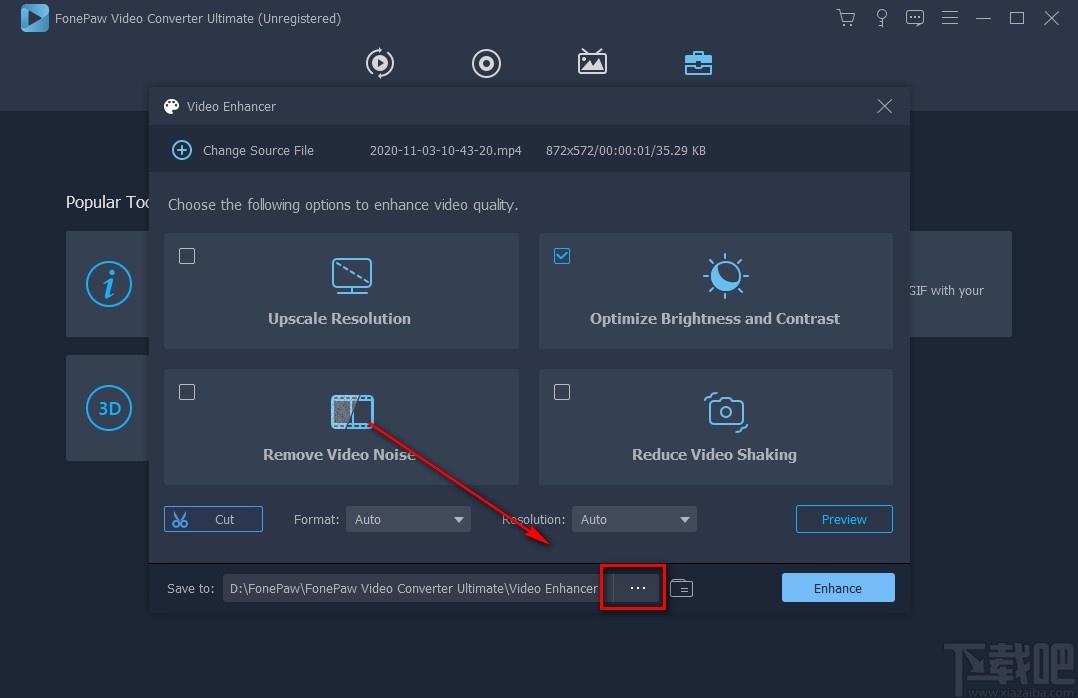Click the Upscale Resolution label

point(339,318)
